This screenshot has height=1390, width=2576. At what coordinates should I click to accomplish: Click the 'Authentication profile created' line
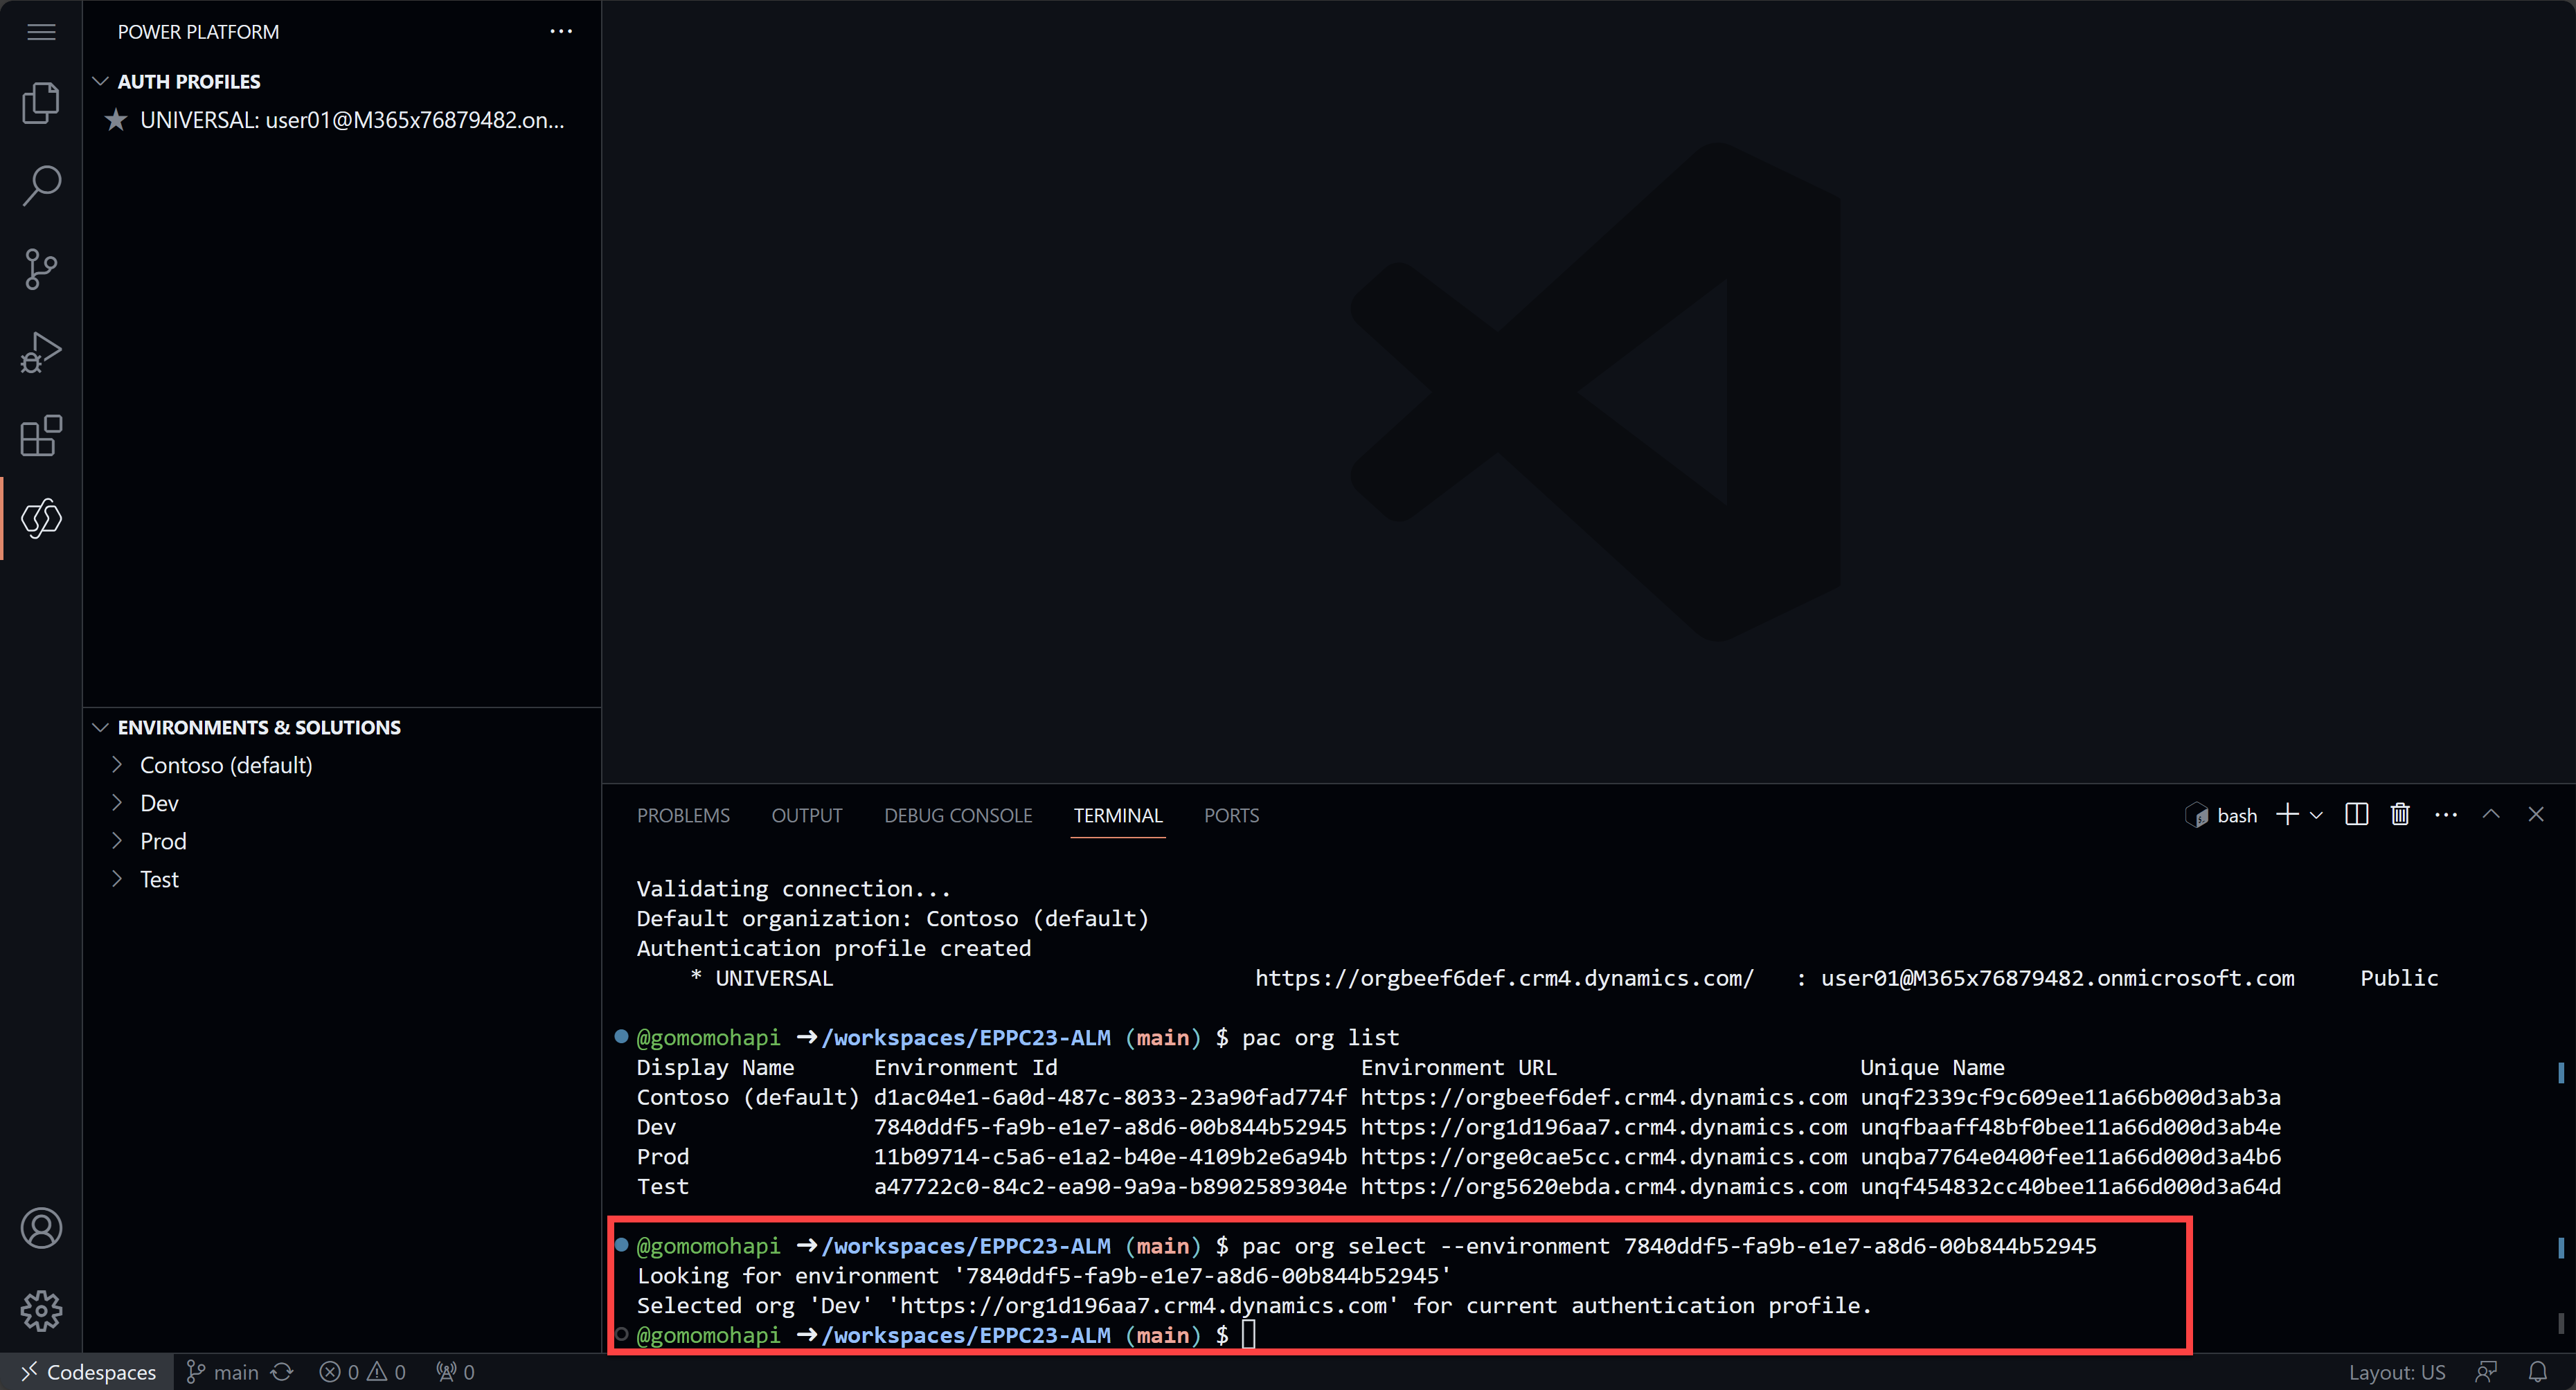point(833,948)
